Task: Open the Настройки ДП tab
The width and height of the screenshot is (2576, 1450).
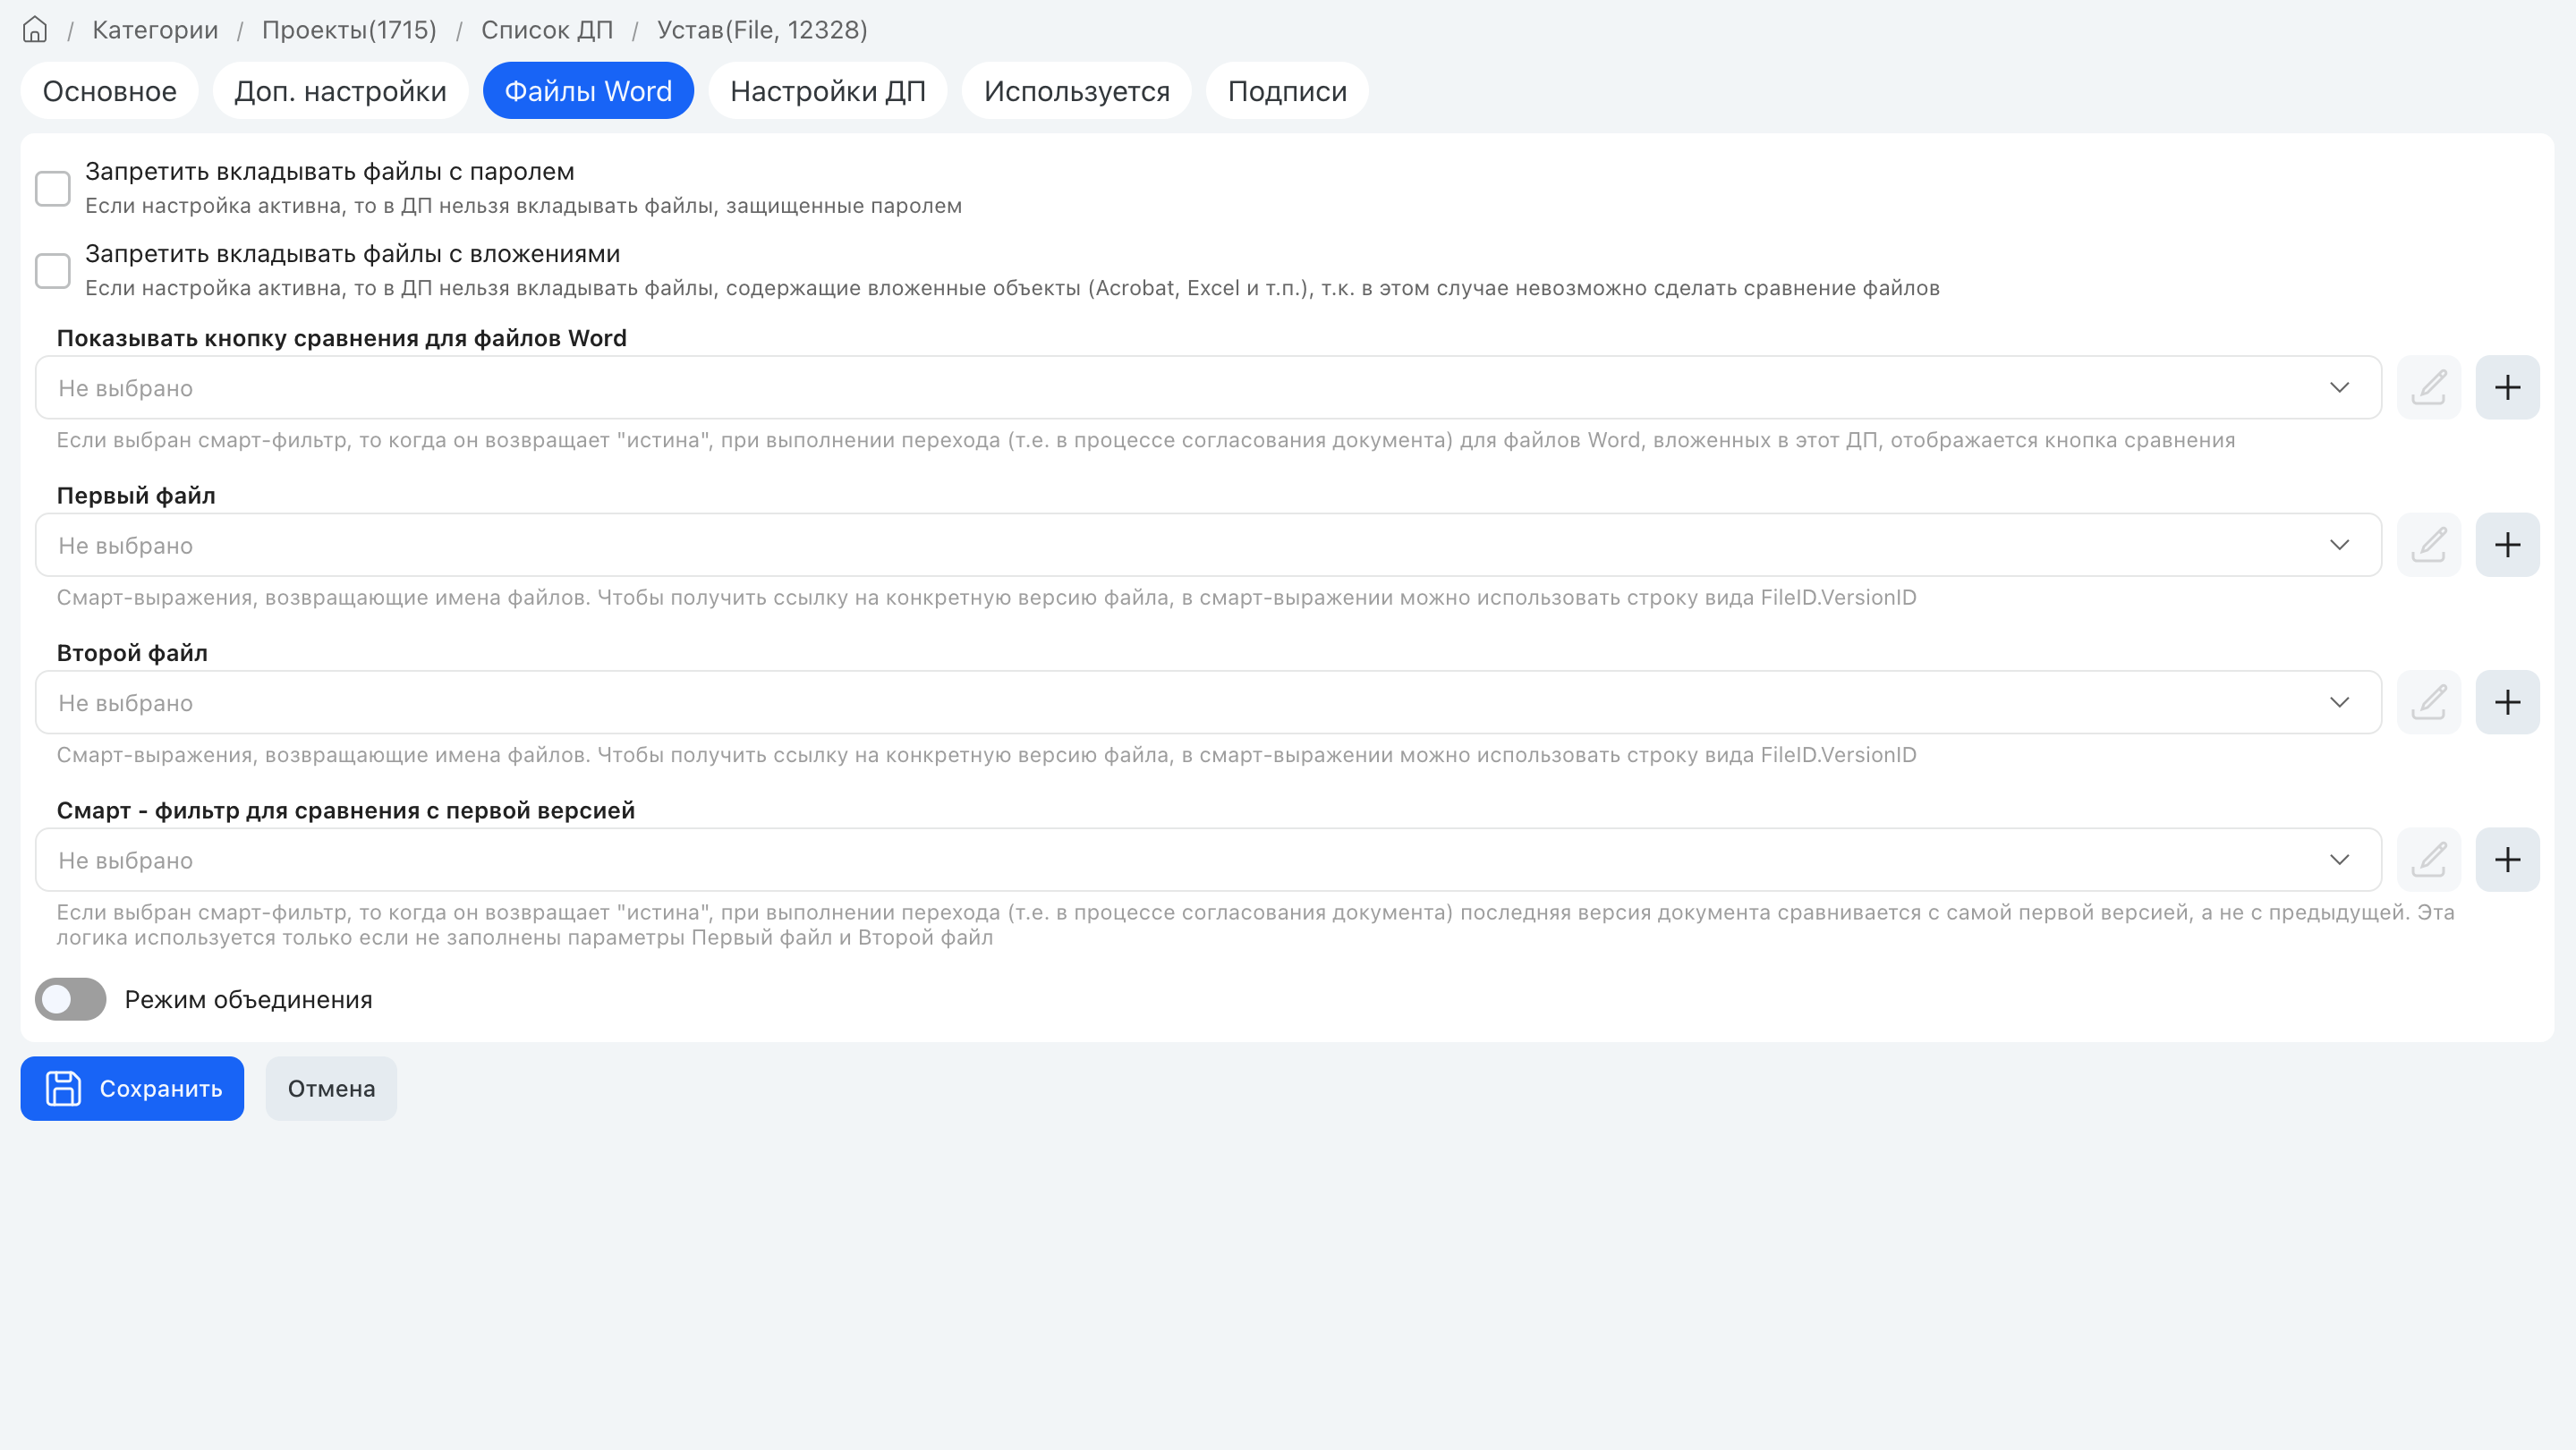Action: (x=828, y=91)
